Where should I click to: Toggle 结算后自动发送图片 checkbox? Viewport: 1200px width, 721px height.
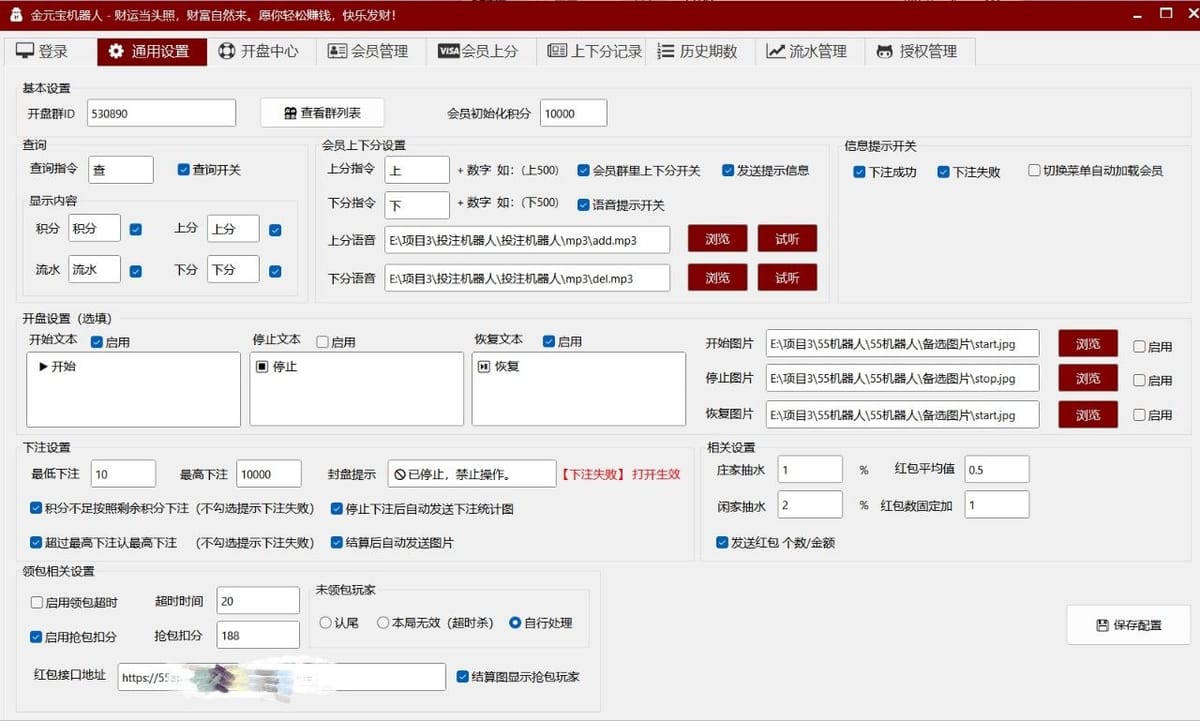tap(337, 543)
